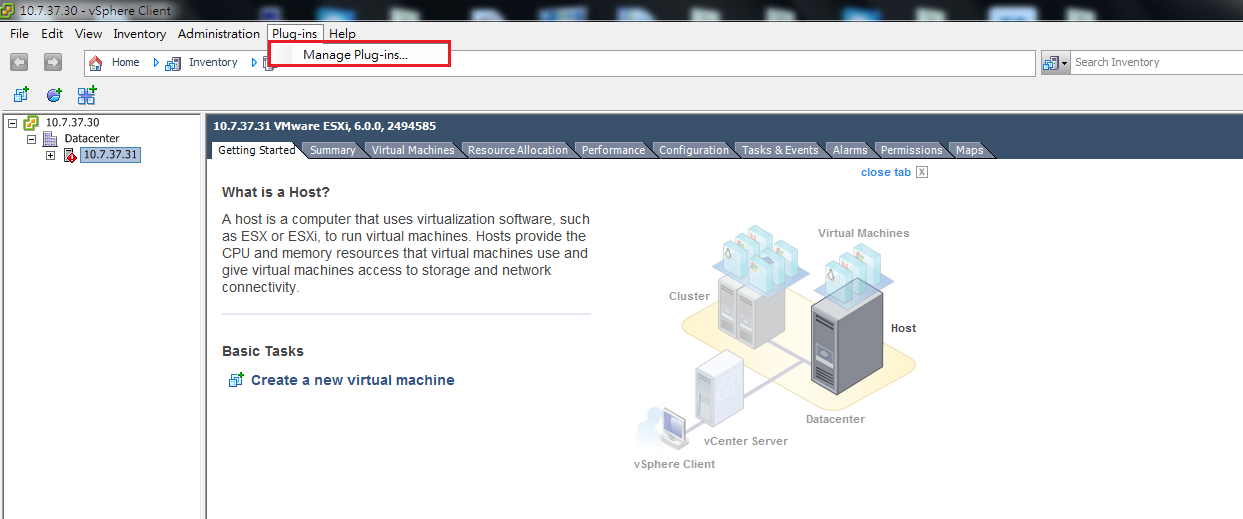Click the Home breadcrumb label
Image resolution: width=1243 pixels, height=519 pixels.
click(x=125, y=62)
